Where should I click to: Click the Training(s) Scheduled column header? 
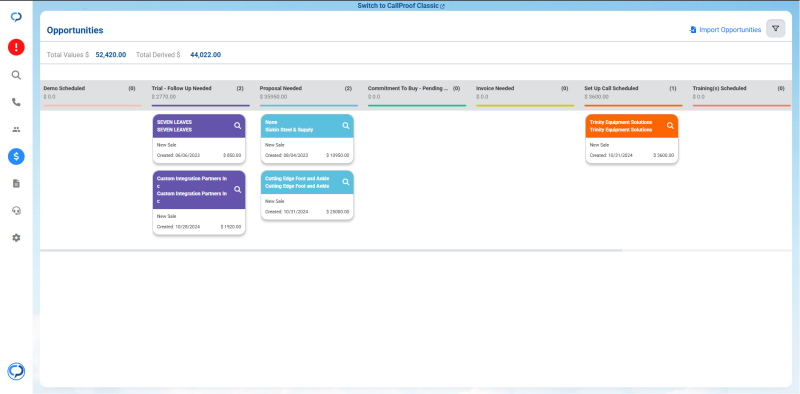tap(719, 88)
